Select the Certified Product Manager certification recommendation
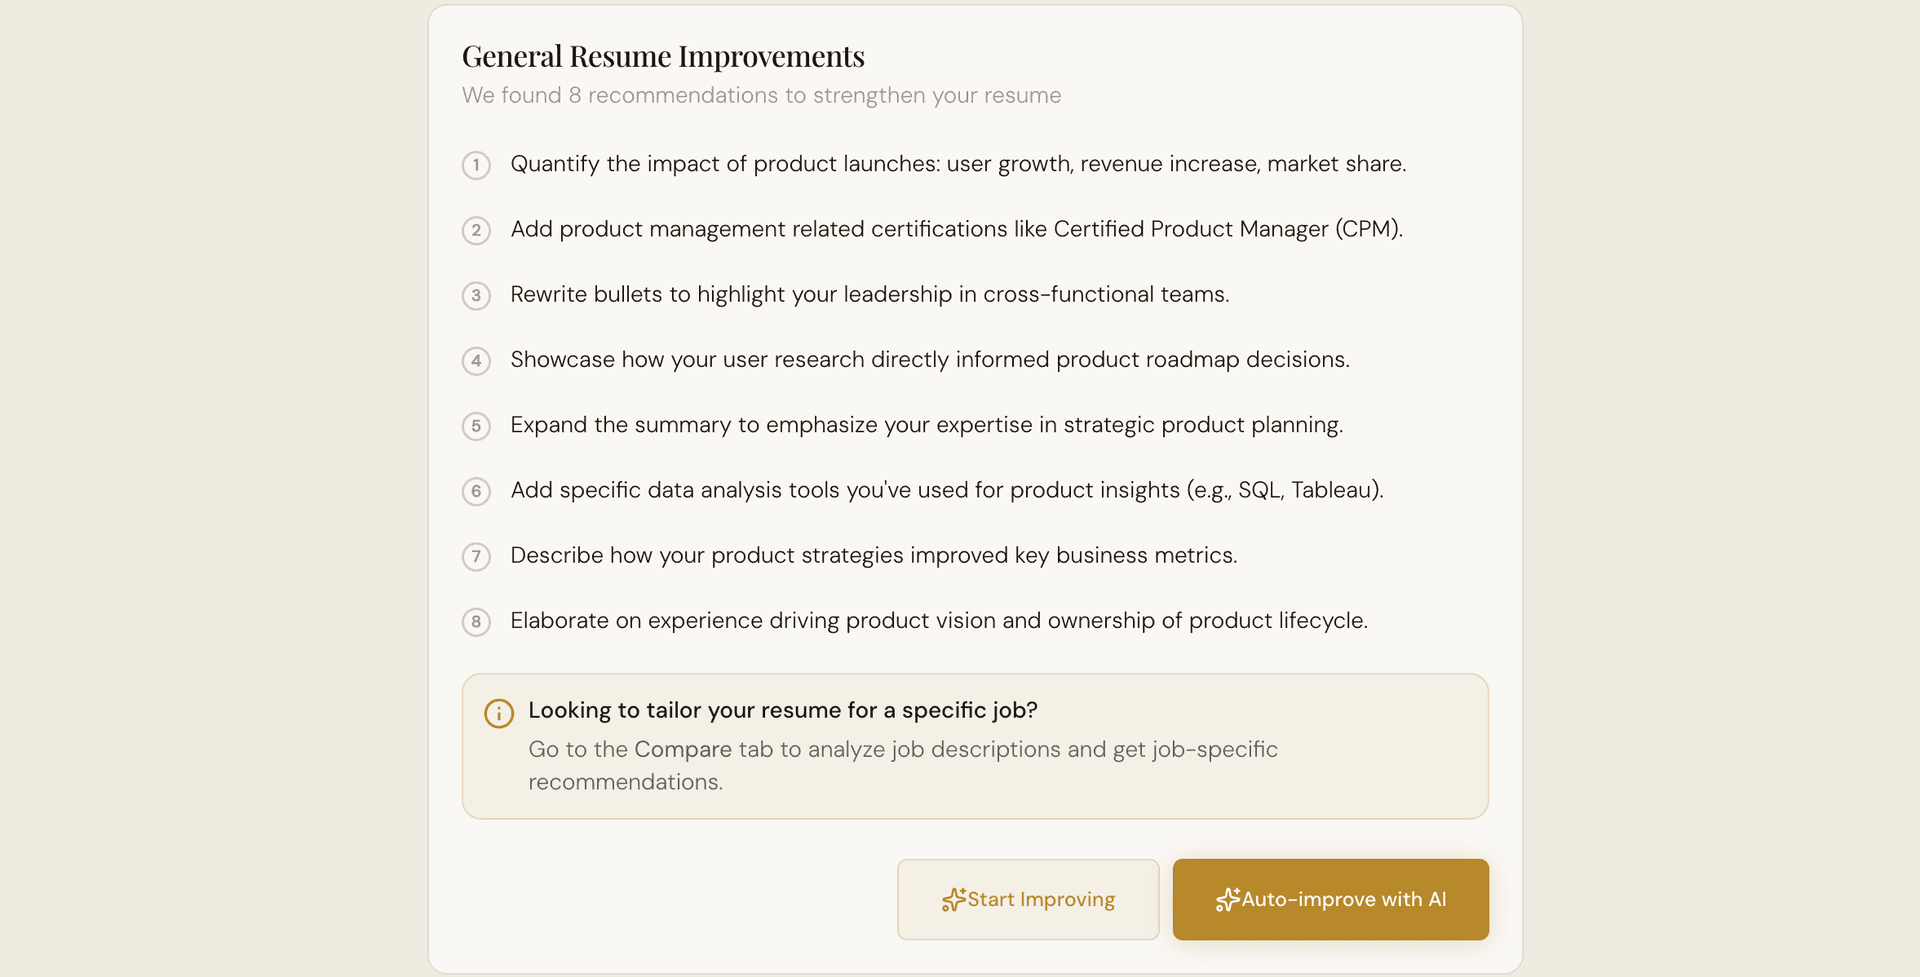 (956, 229)
